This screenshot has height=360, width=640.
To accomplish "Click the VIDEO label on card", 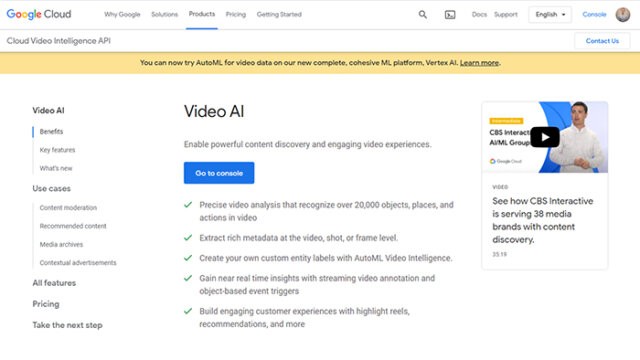I will coord(500,187).
